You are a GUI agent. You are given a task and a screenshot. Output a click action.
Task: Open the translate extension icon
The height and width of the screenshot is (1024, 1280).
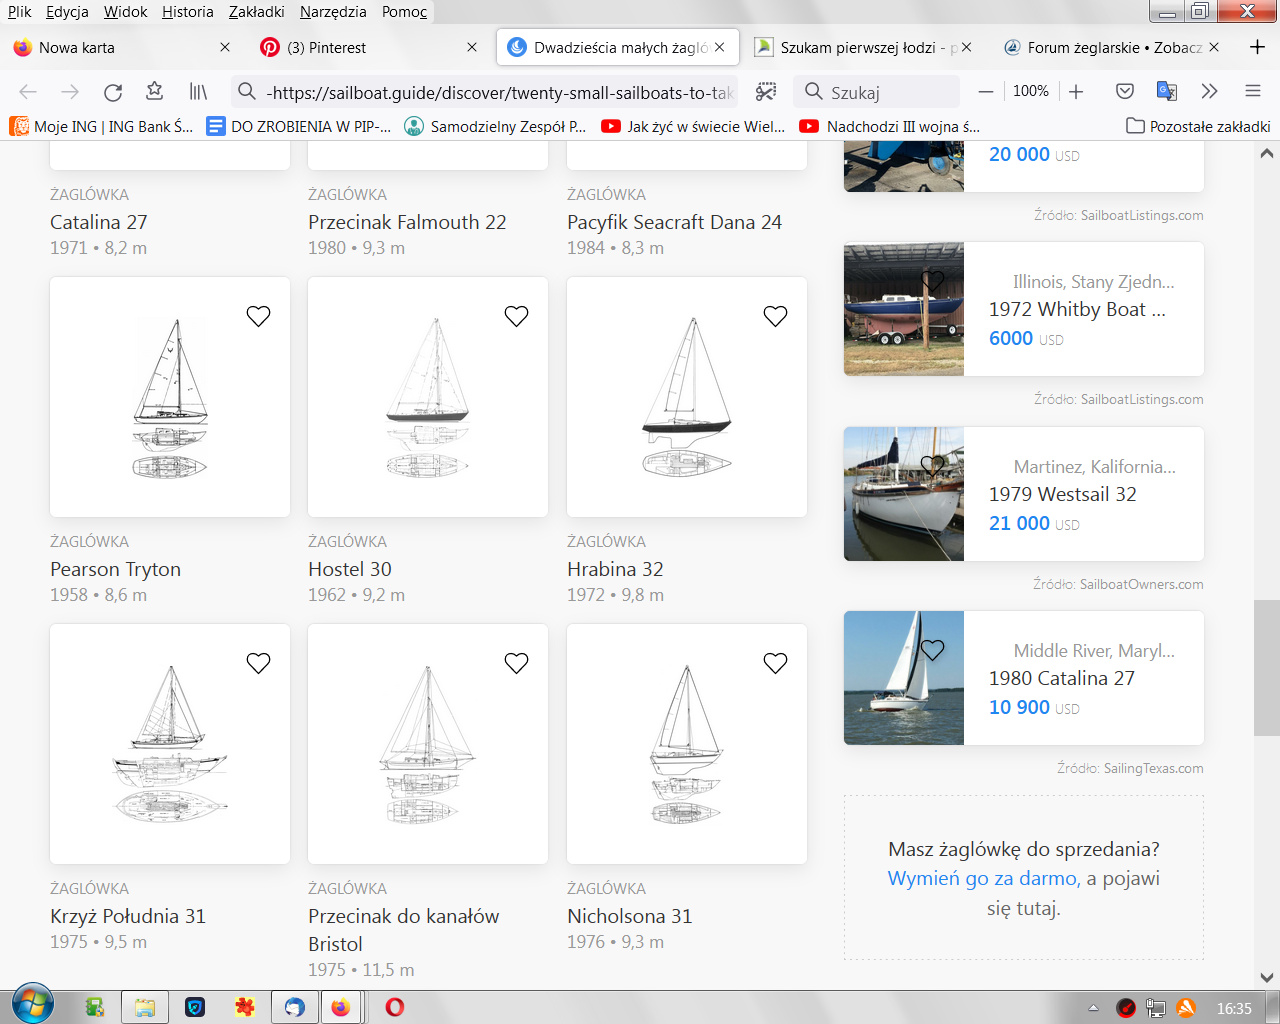coord(1167,91)
